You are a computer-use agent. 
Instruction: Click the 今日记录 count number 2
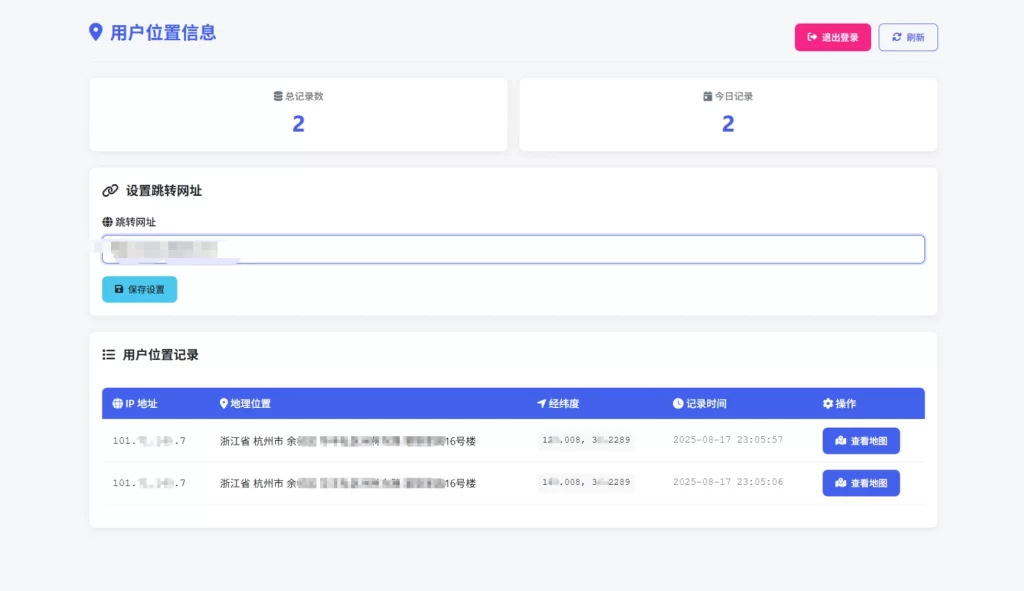(727, 123)
